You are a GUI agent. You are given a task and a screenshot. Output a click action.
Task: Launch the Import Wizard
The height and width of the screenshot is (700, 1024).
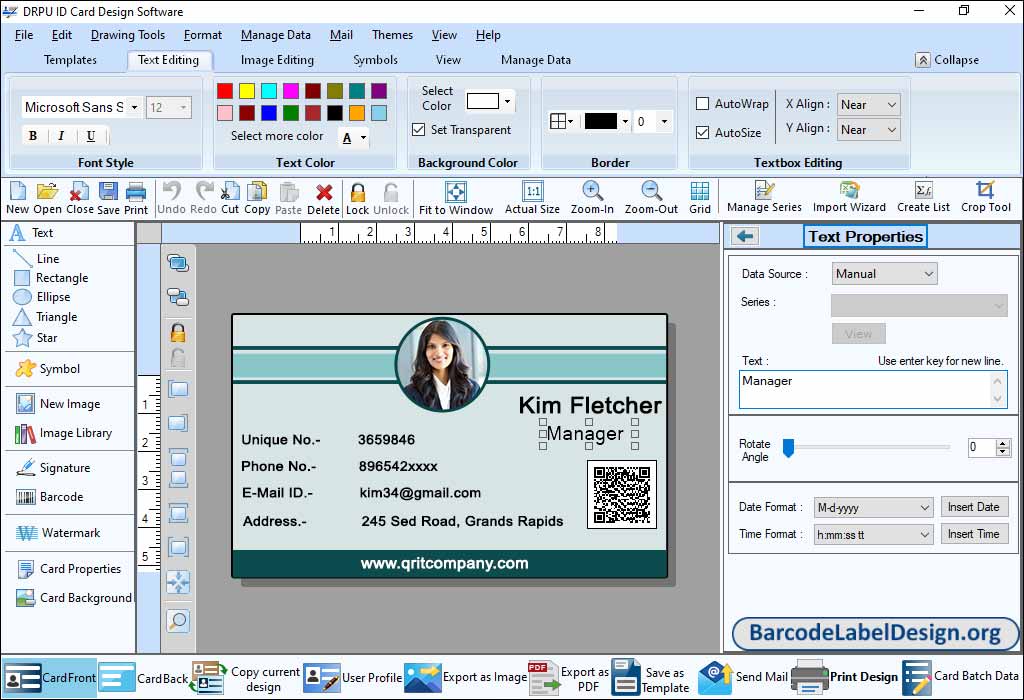849,197
